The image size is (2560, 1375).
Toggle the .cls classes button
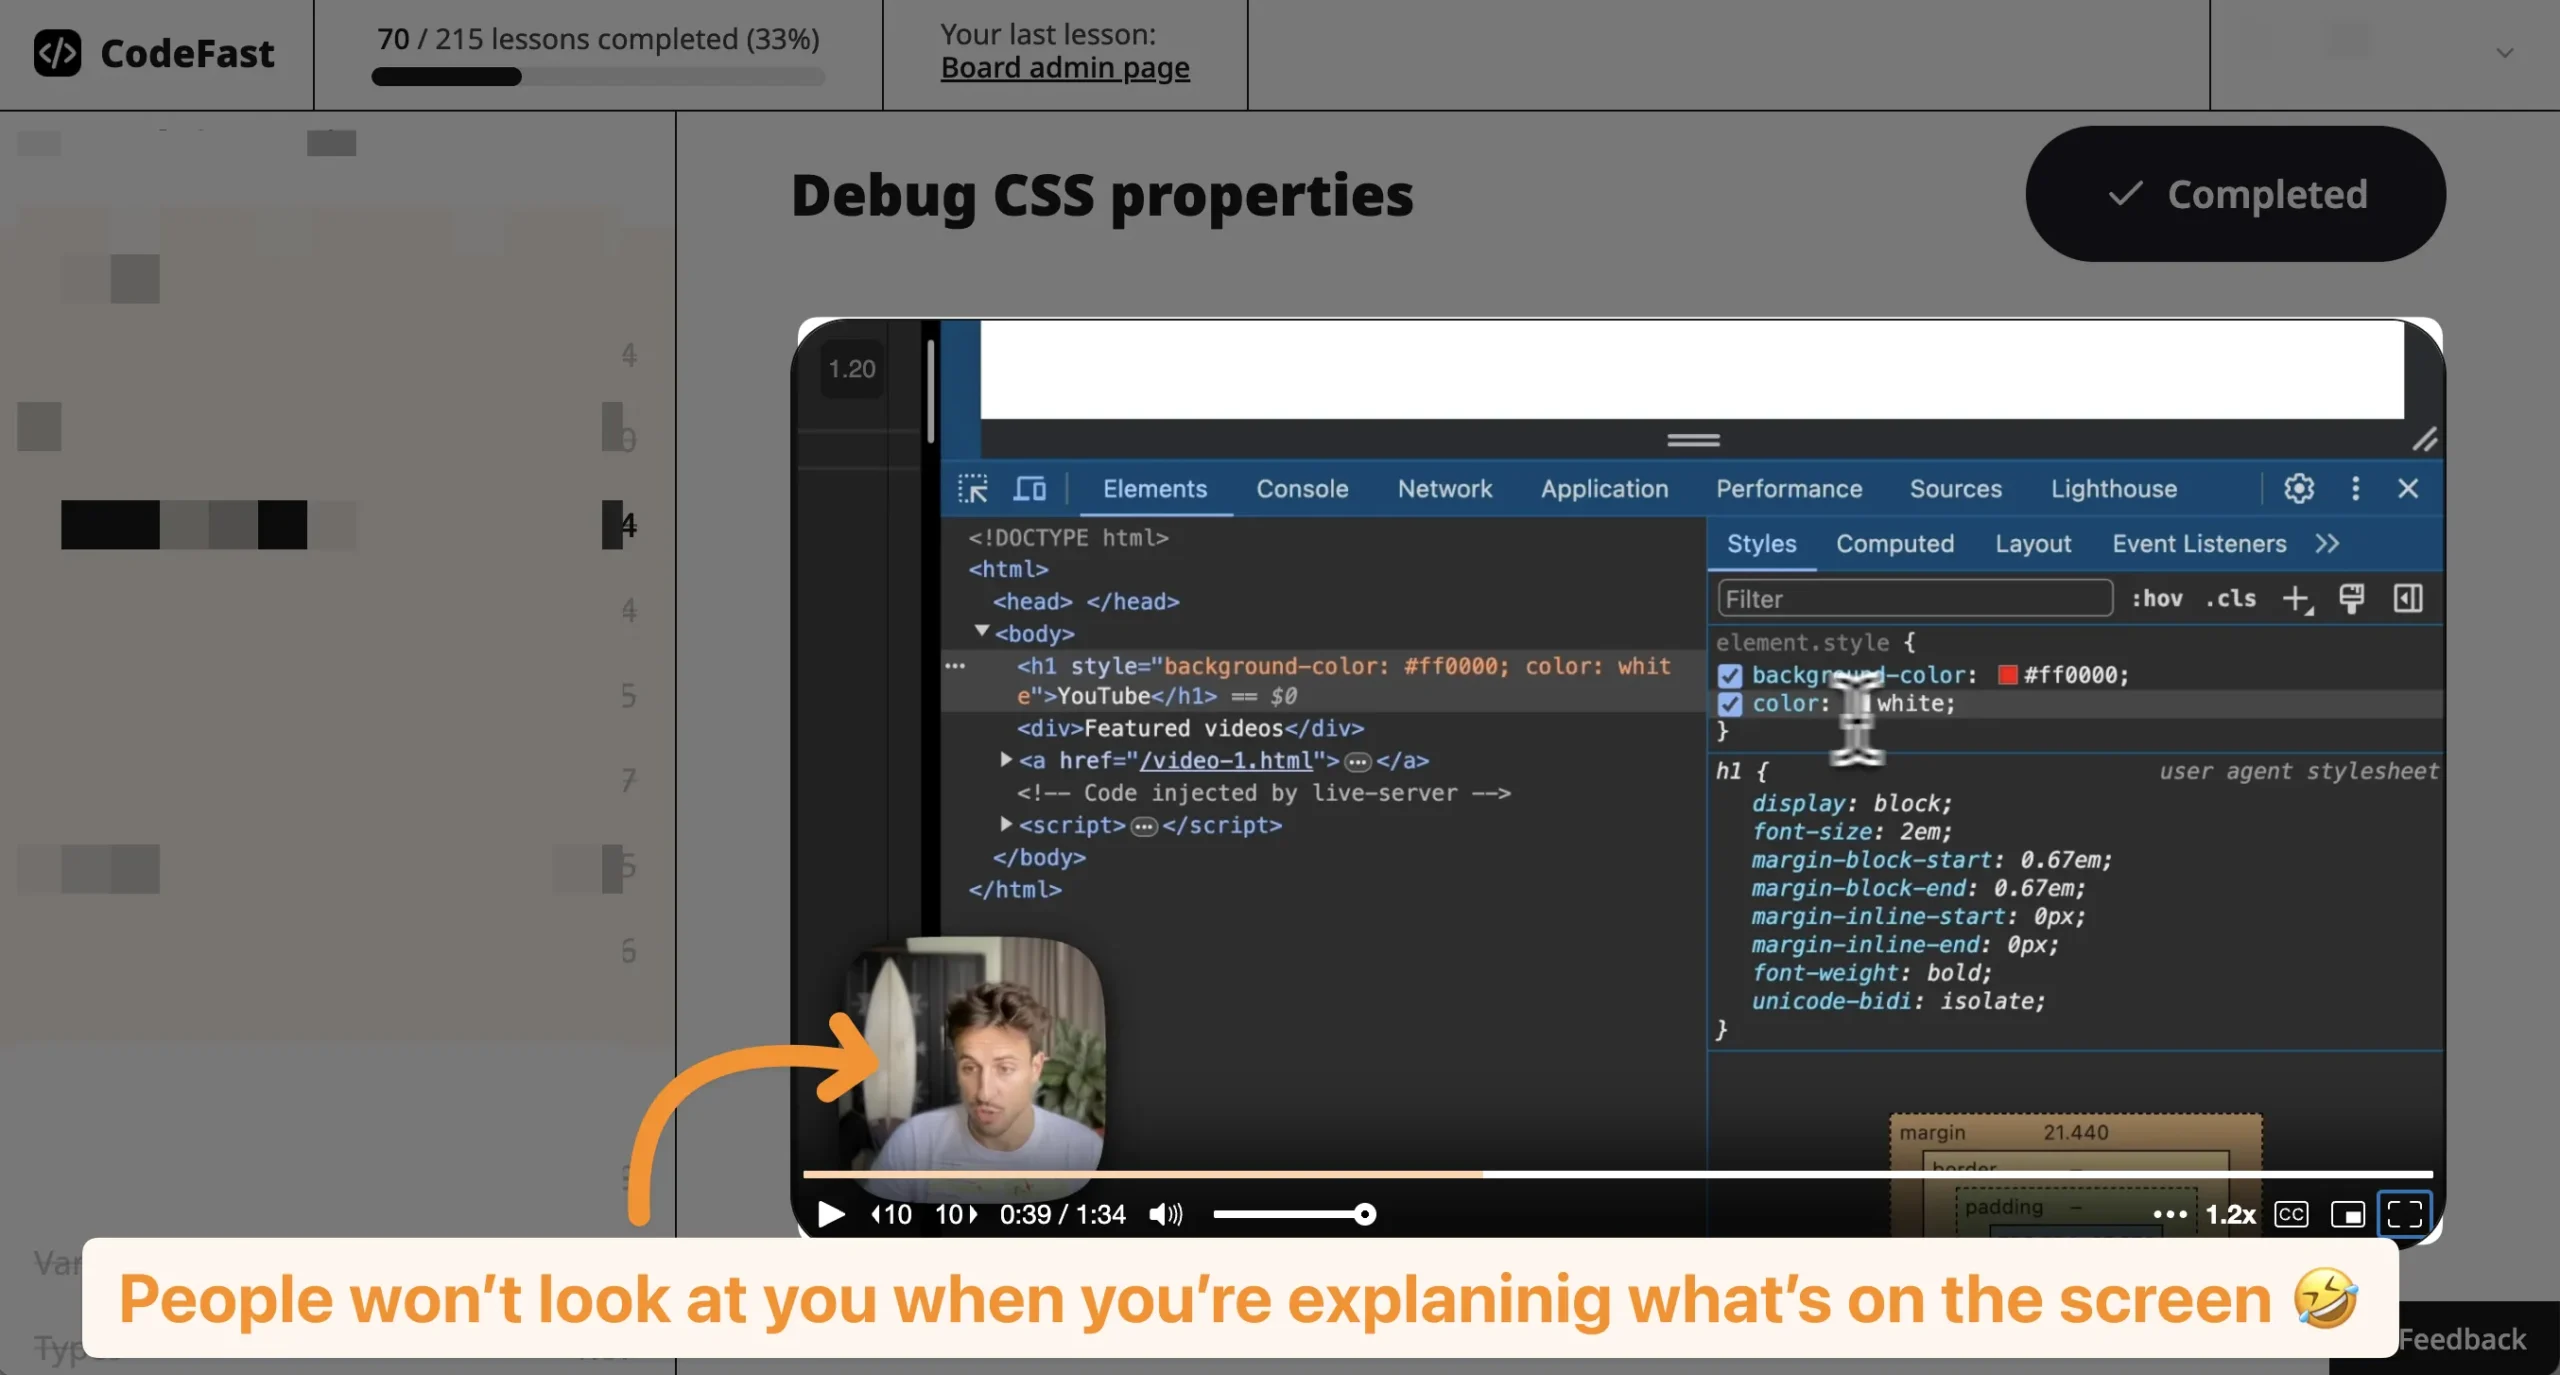point(2231,598)
